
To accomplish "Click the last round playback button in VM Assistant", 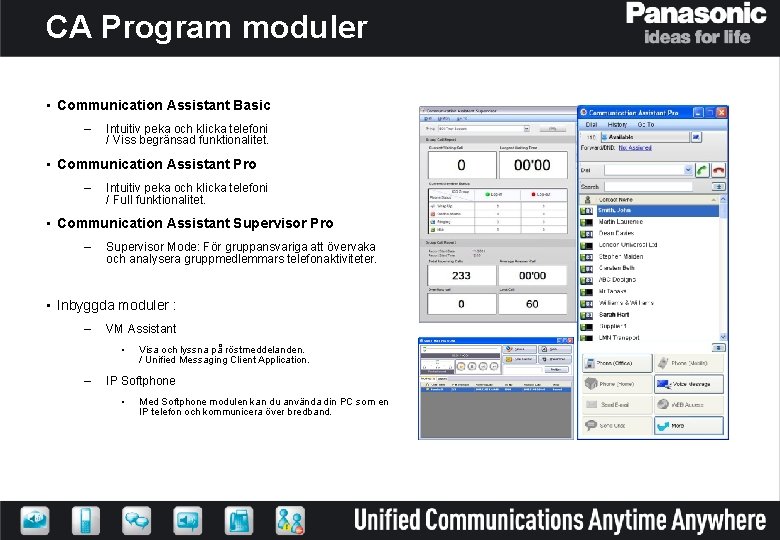I will (494, 366).
